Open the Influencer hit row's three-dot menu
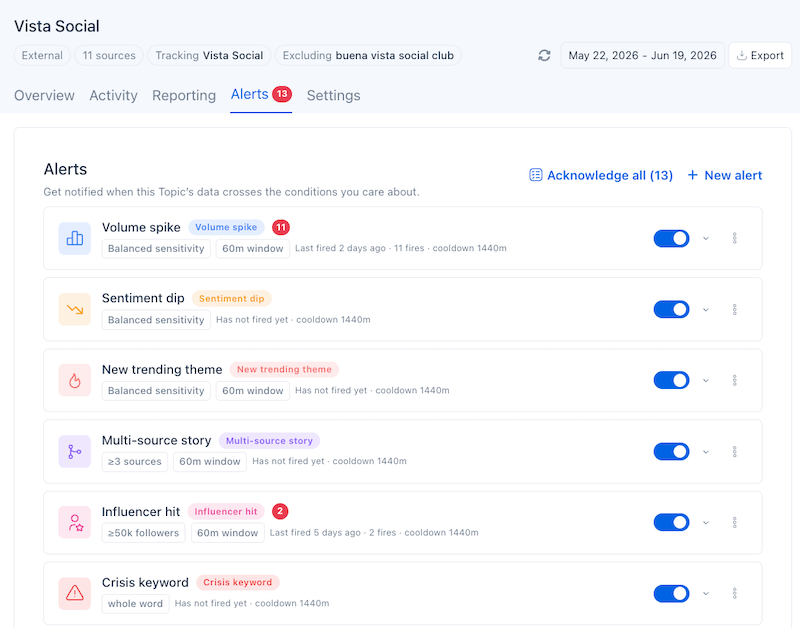 pyautogui.click(x=735, y=522)
